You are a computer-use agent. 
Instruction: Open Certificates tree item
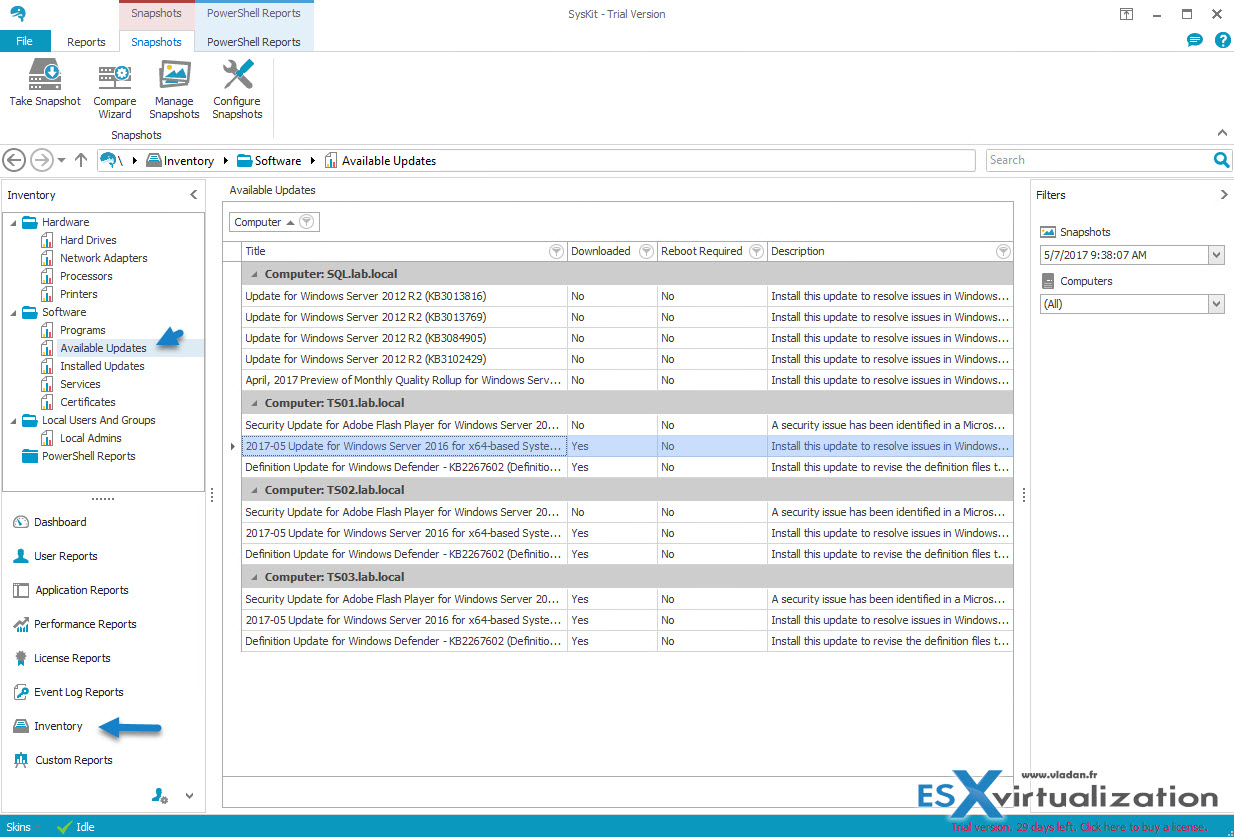pyautogui.click(x=88, y=402)
